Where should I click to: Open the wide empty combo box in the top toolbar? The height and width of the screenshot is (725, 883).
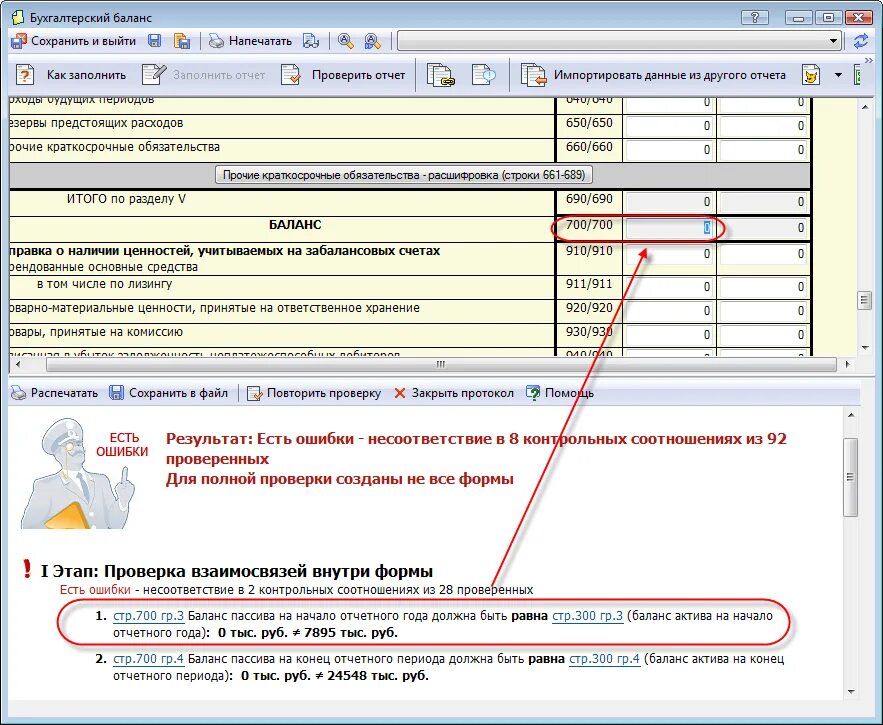click(619, 41)
